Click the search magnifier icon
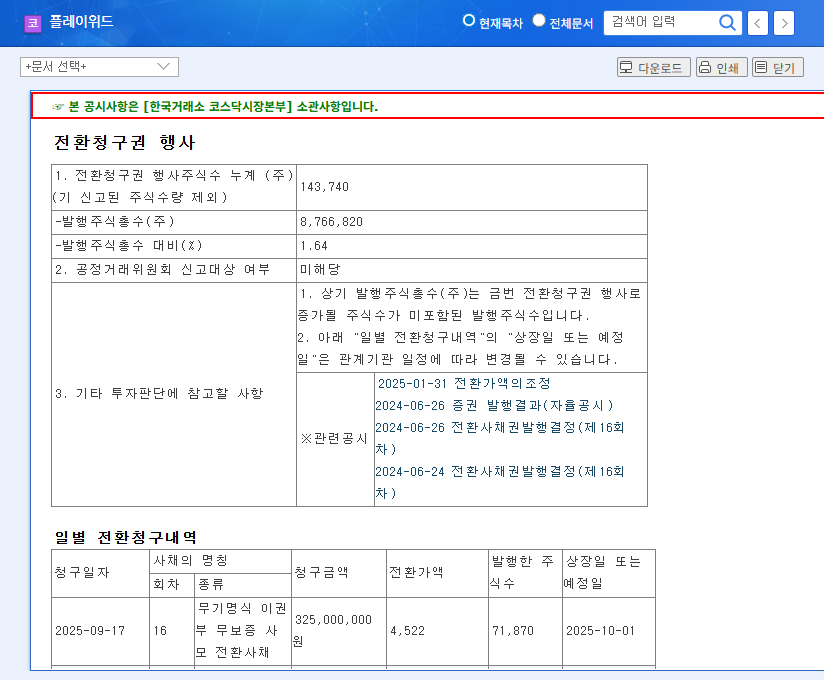 (x=727, y=23)
